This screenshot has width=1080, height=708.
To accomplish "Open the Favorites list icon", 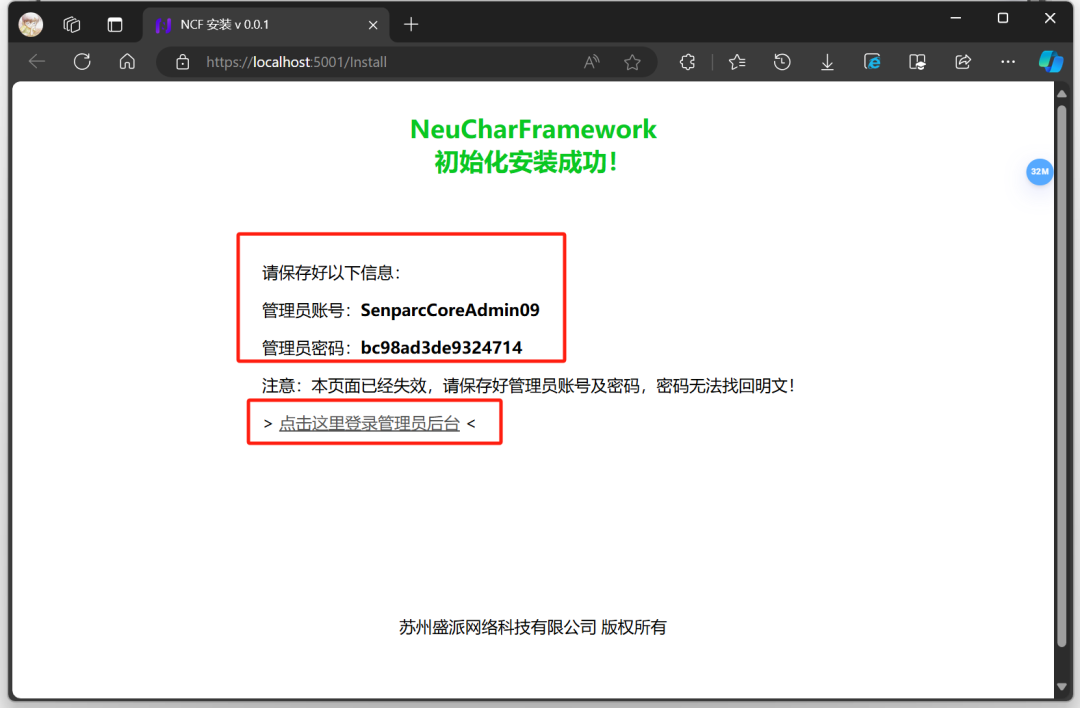I will (737, 62).
